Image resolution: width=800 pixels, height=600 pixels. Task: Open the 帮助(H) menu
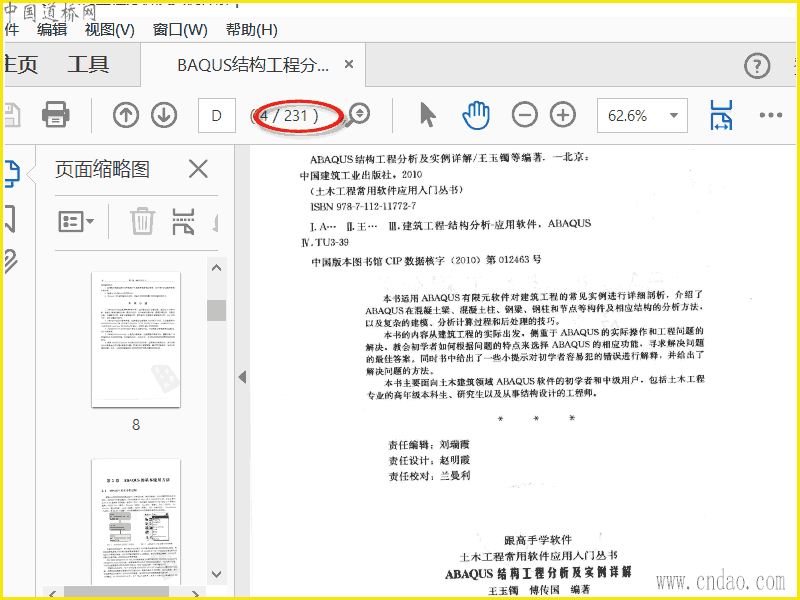click(x=252, y=30)
